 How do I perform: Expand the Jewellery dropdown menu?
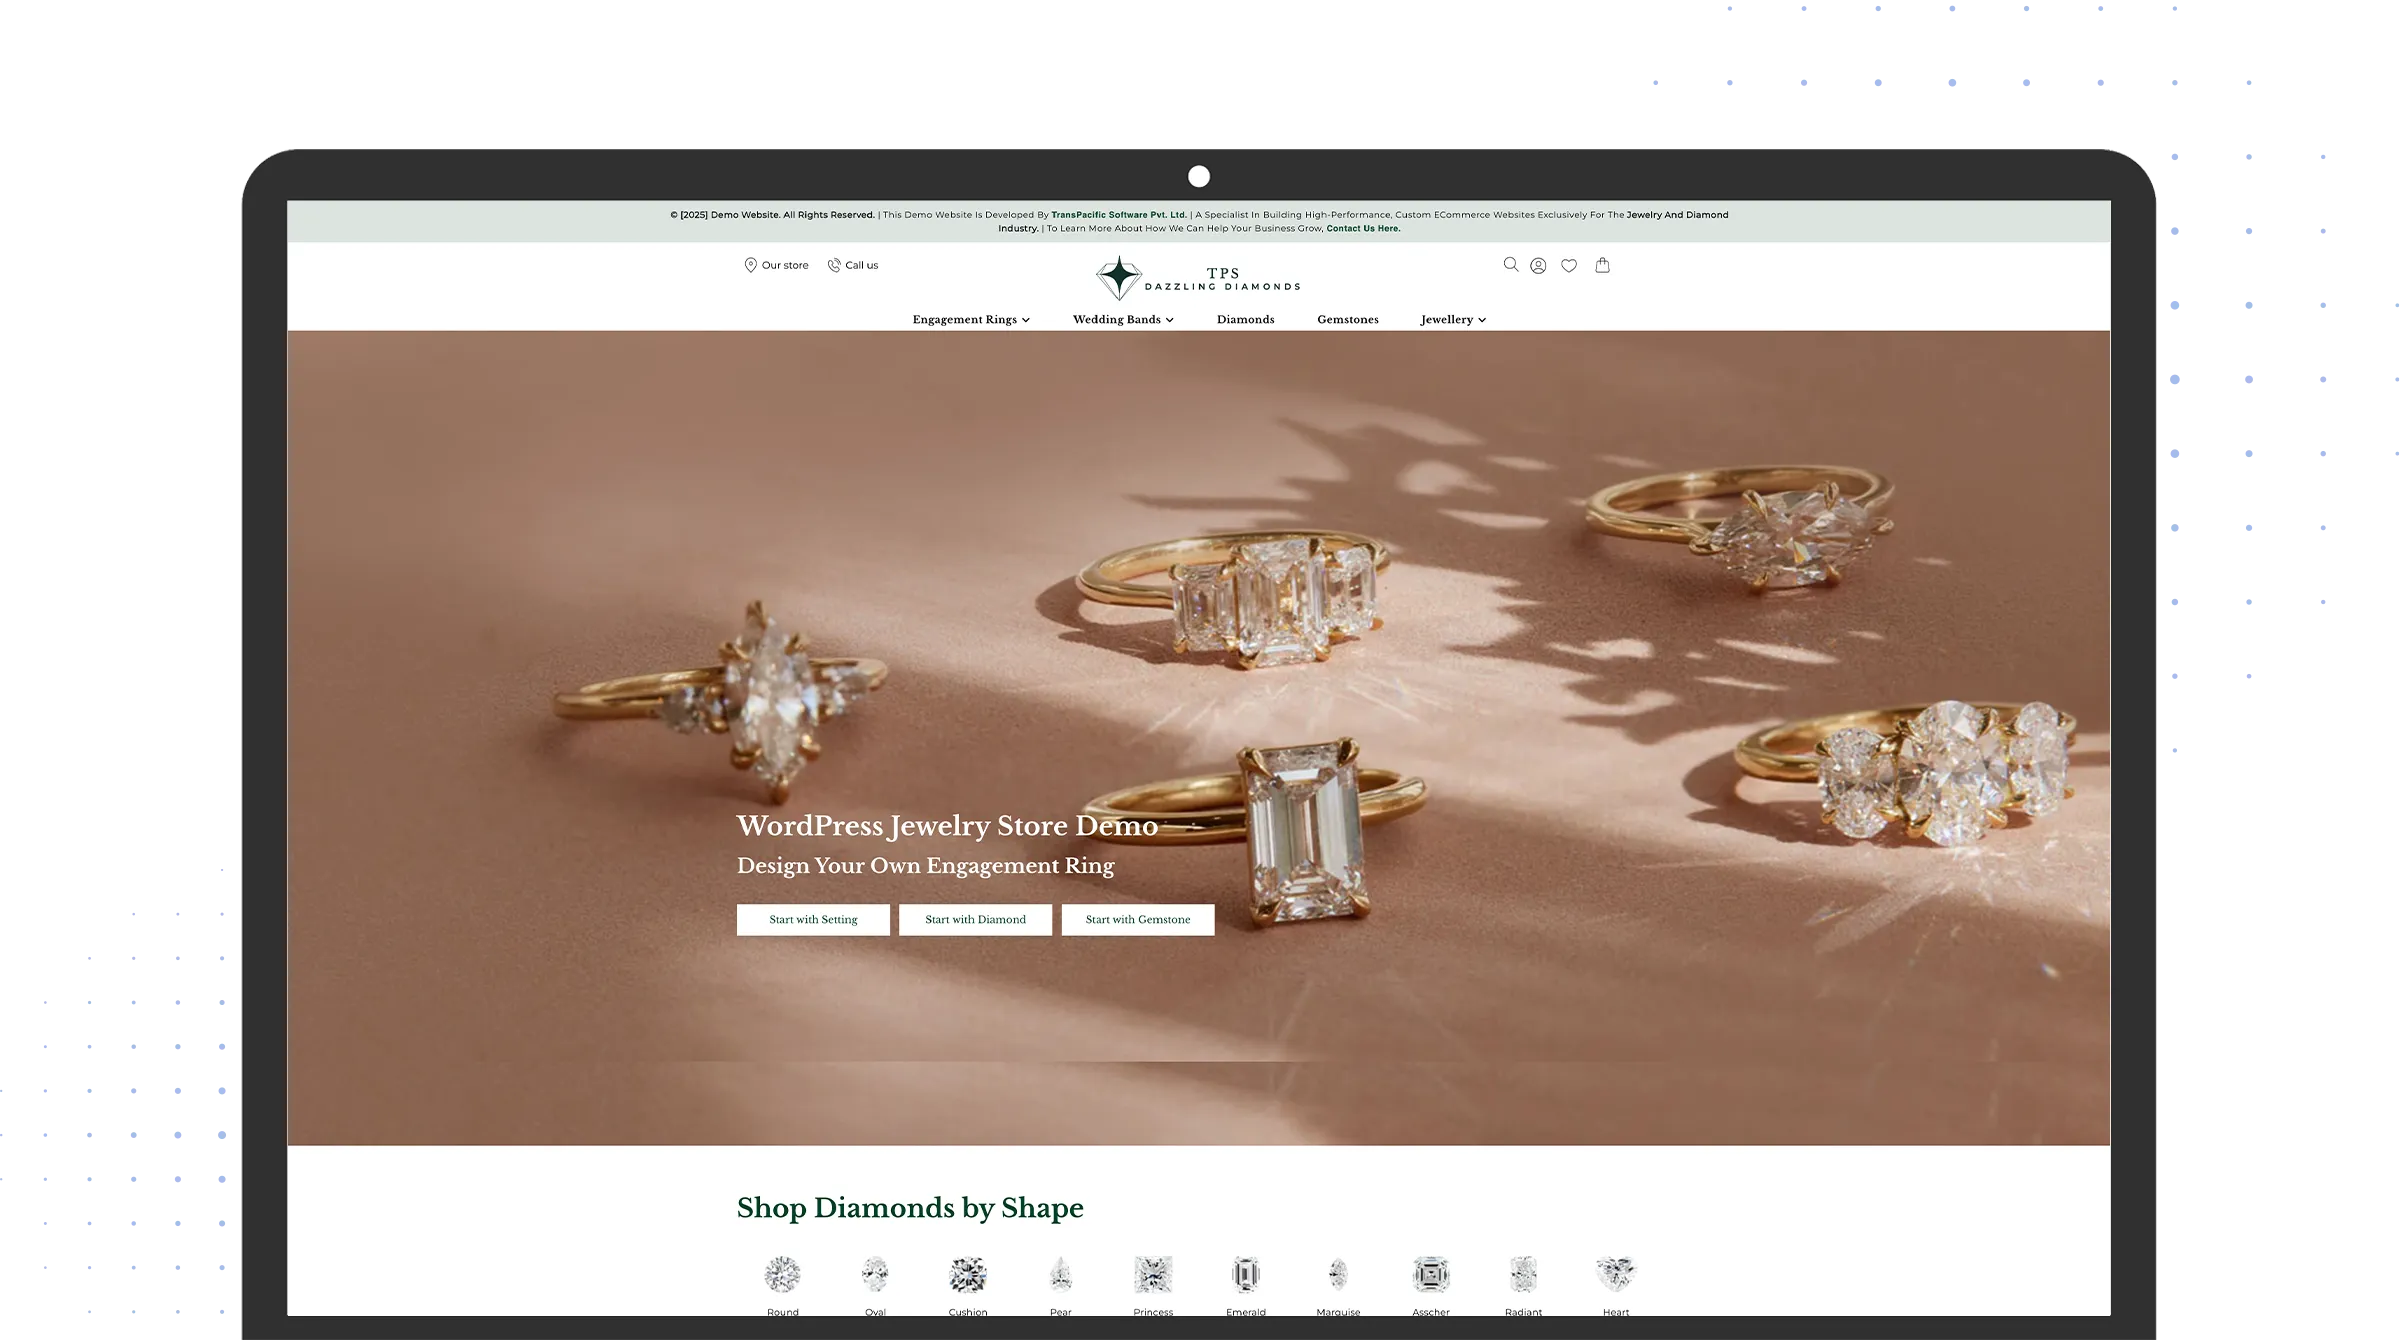1452,320
